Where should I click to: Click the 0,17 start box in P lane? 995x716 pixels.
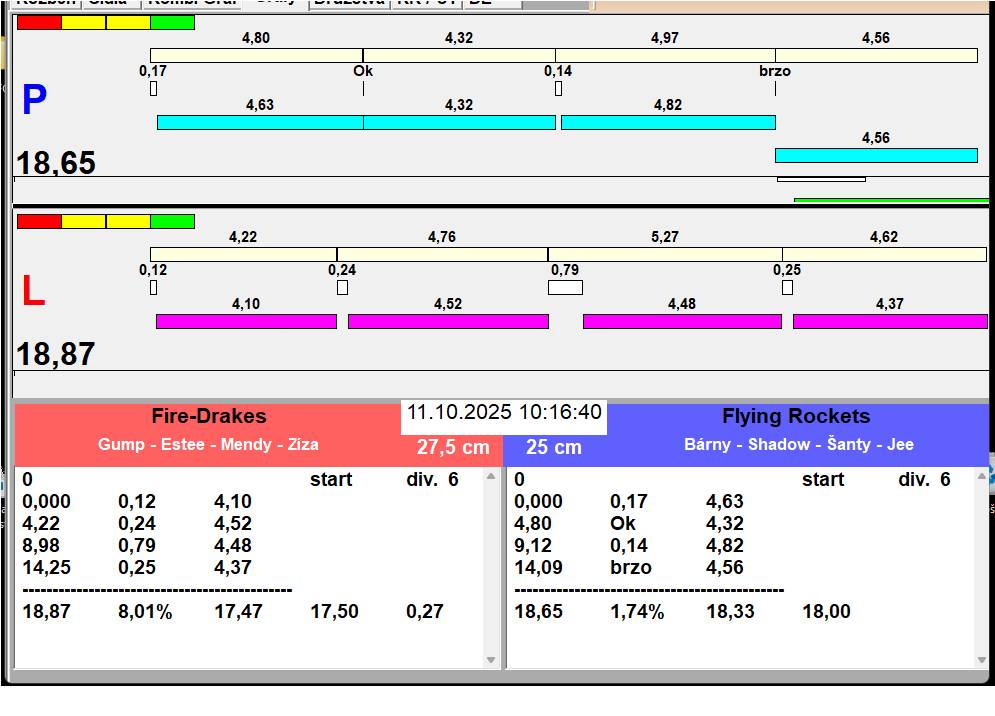coord(153,89)
